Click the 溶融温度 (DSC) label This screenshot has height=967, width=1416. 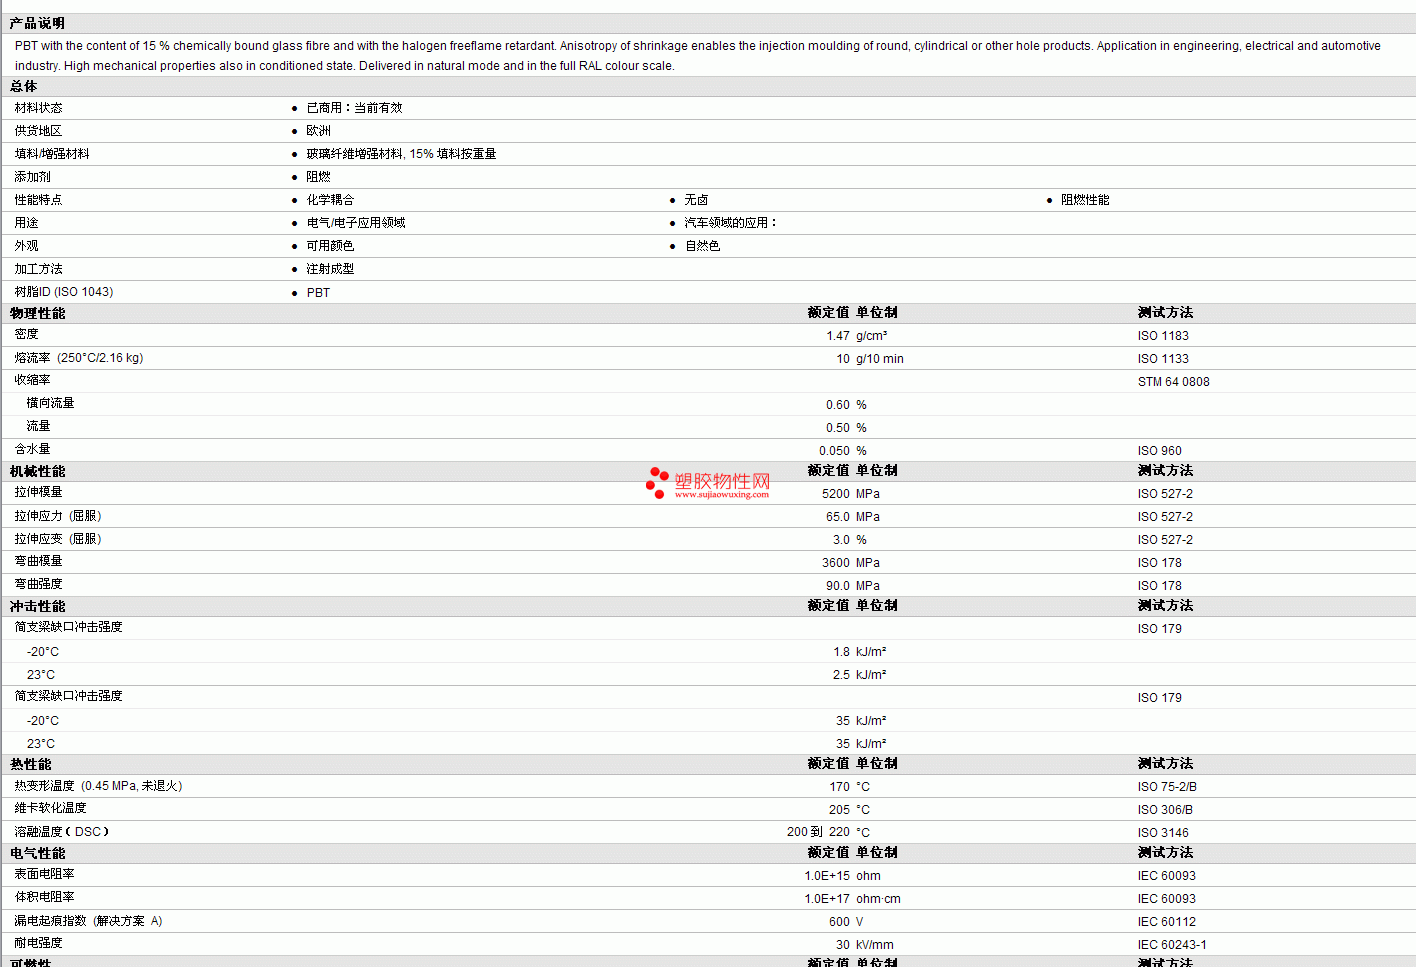61,832
